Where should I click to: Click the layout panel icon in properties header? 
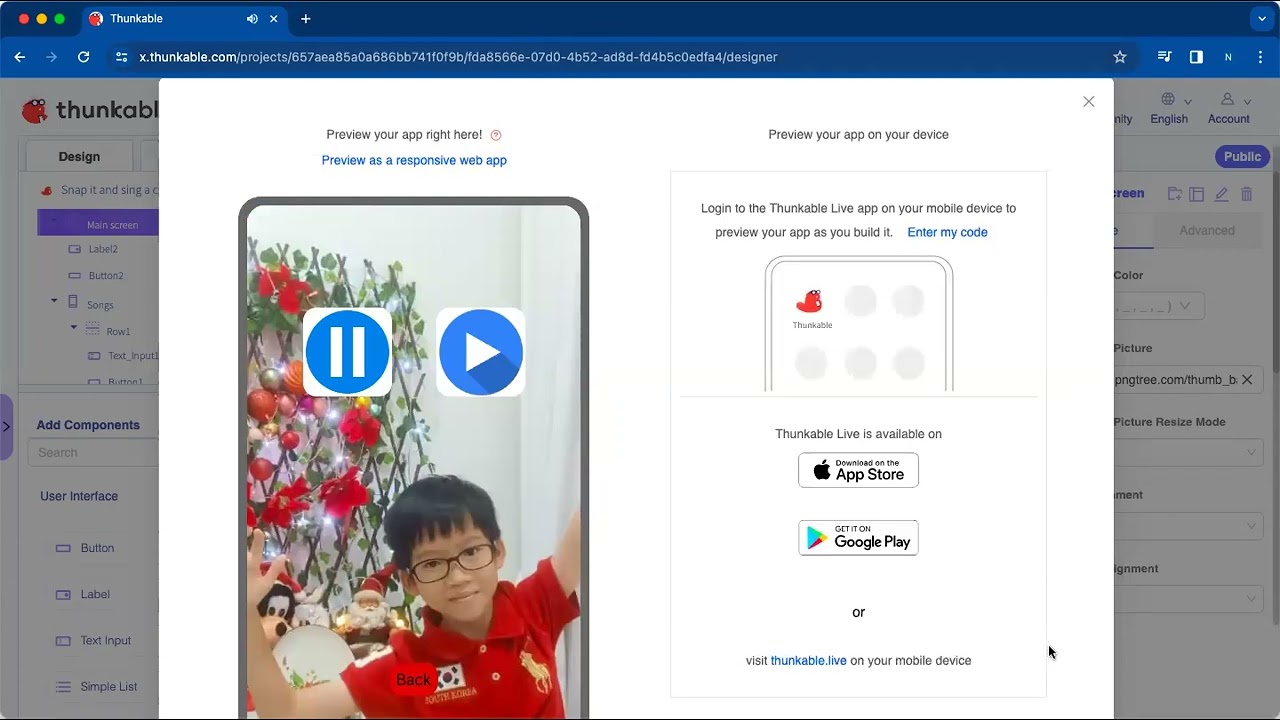pos(1197,194)
